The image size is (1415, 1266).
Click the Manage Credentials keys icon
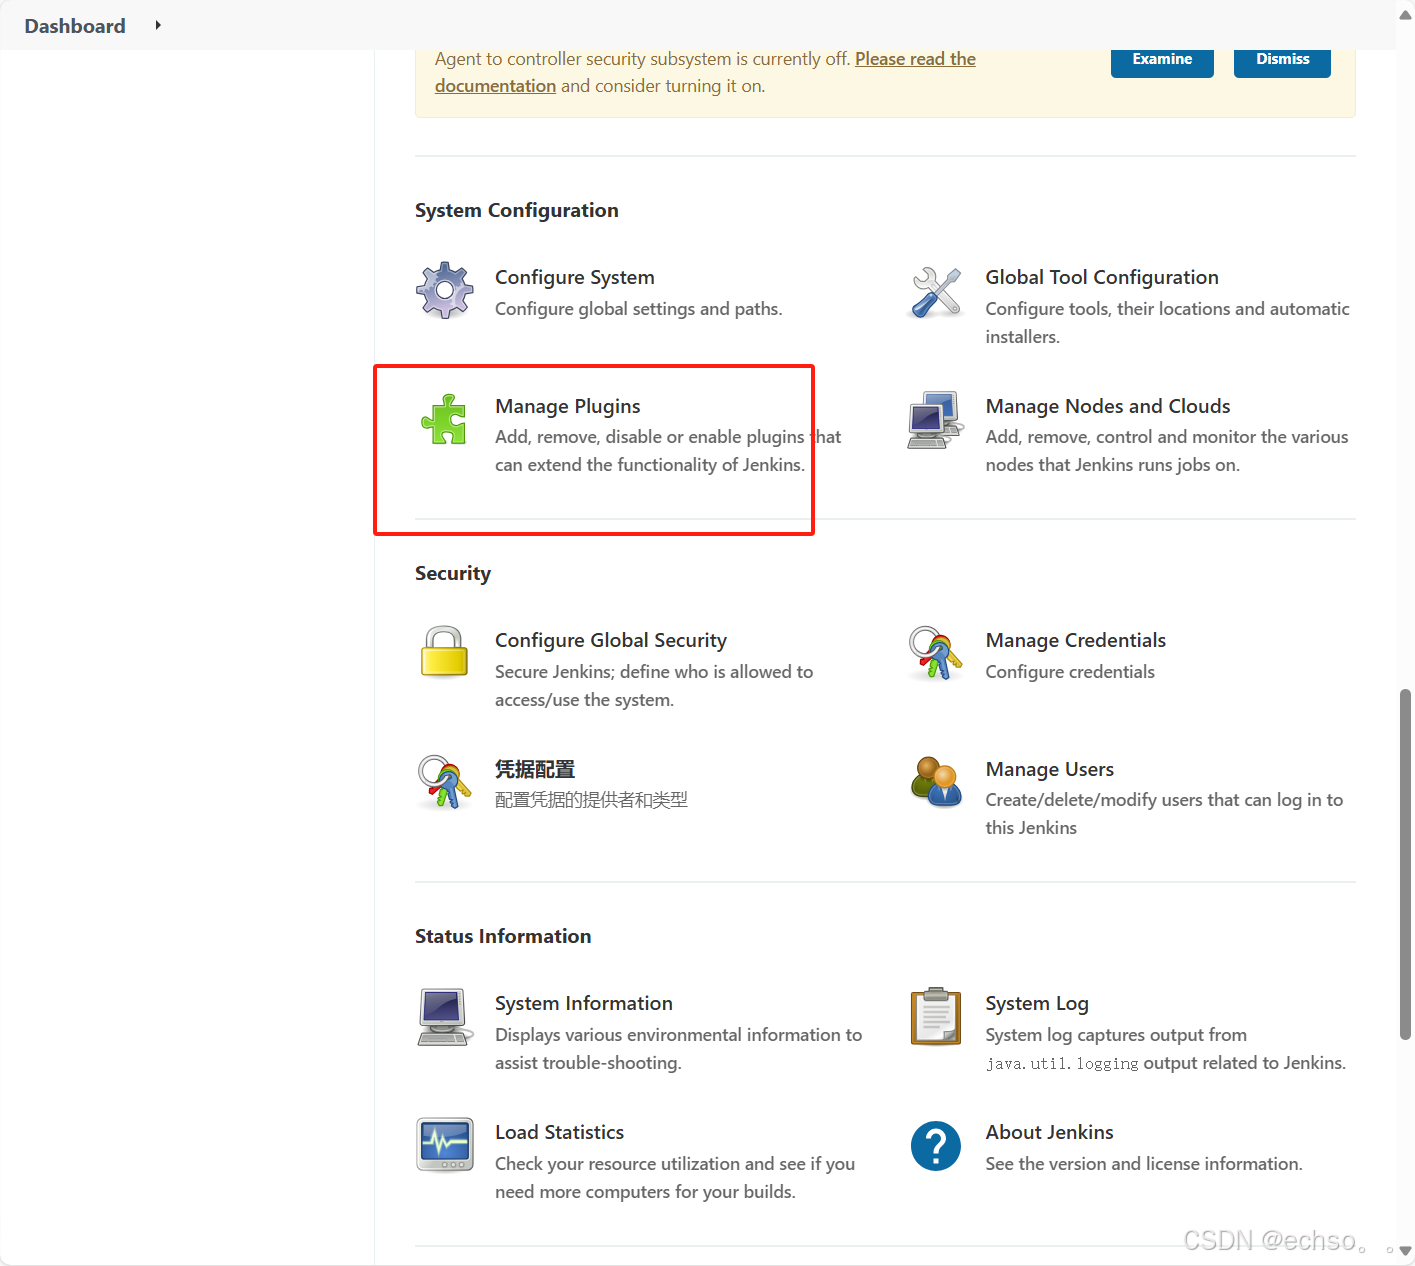[x=936, y=653]
